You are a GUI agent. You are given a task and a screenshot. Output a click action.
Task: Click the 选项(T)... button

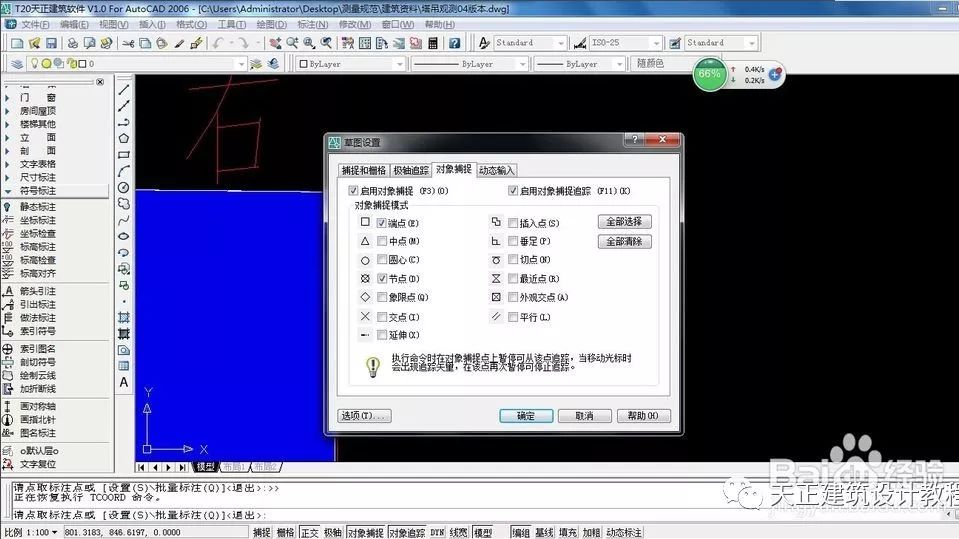(x=364, y=416)
